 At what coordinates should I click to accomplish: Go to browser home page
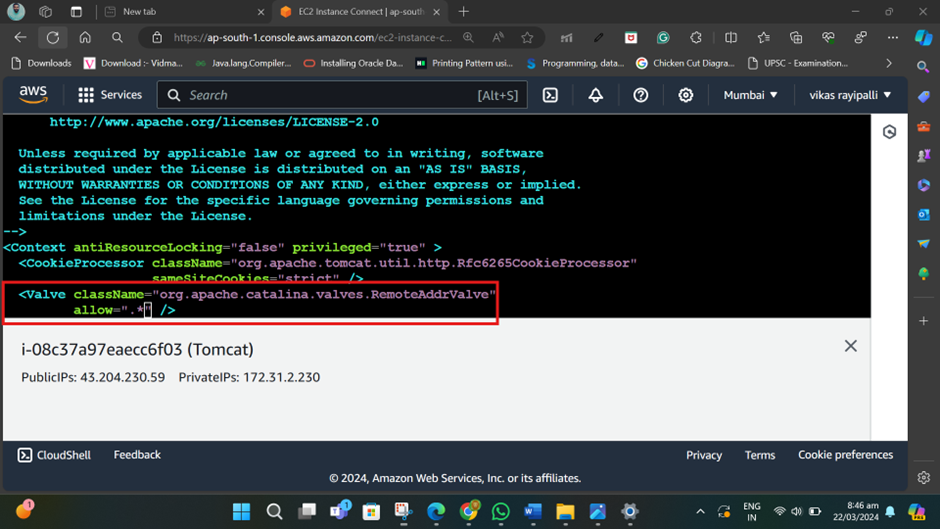tap(85, 38)
